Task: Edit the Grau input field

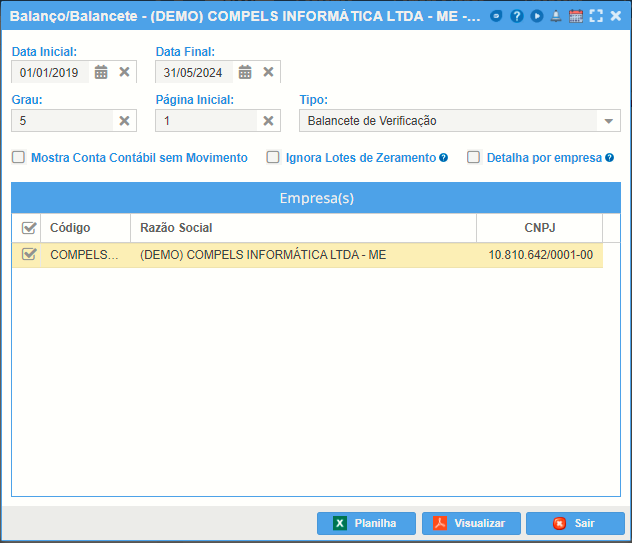Action: (62, 121)
